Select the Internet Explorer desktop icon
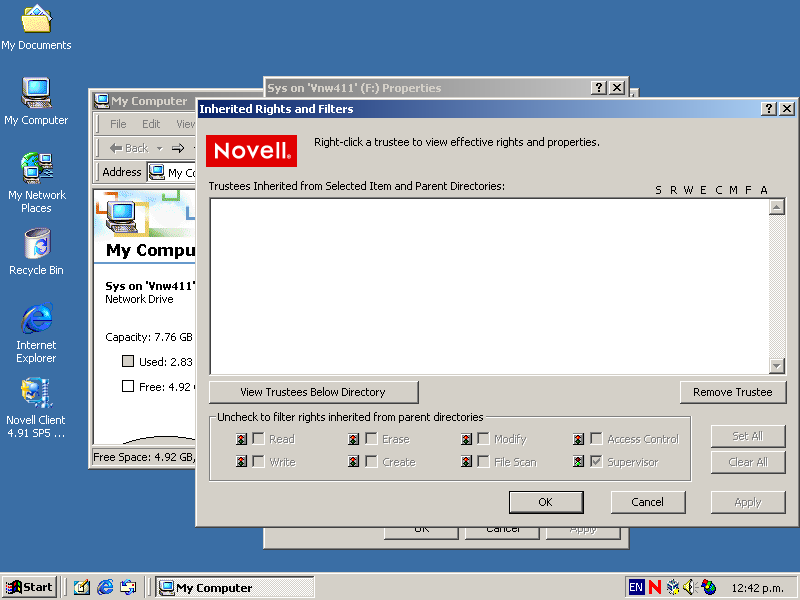 (x=36, y=333)
